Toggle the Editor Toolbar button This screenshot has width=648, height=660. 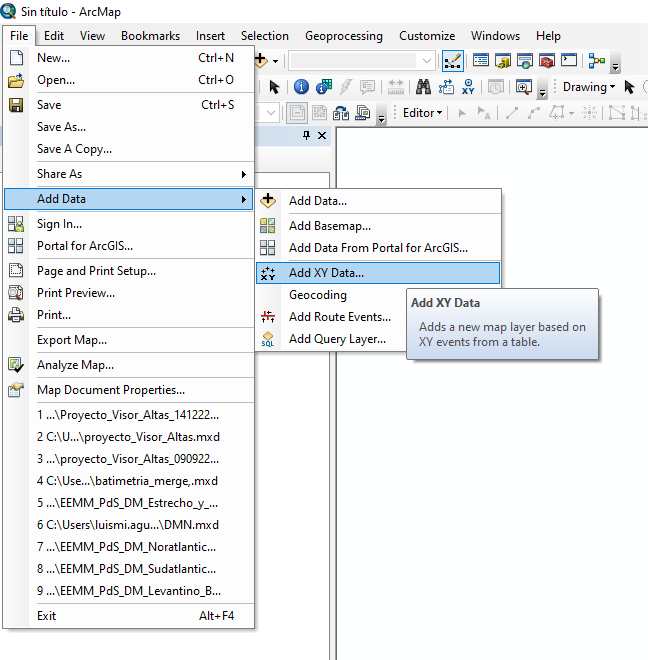(x=453, y=61)
